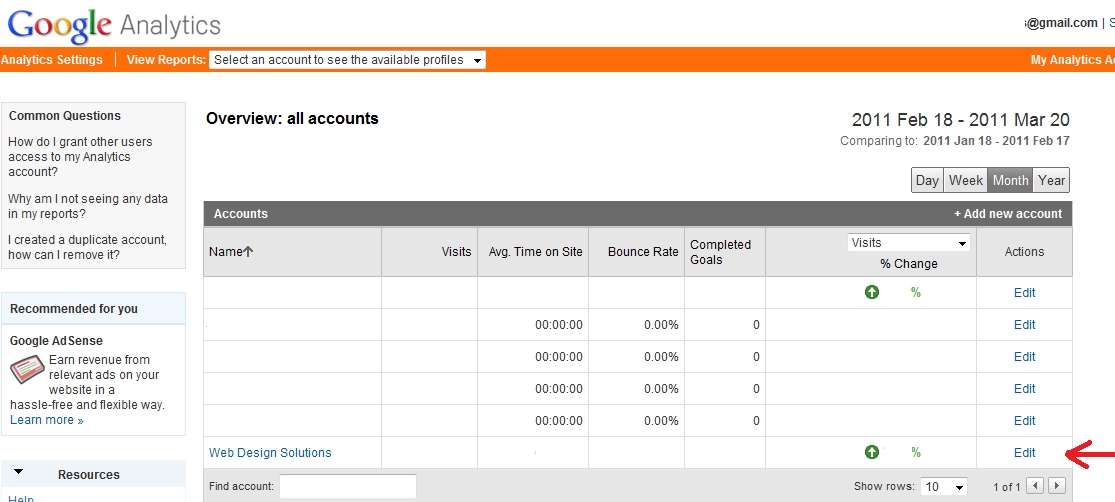Viewport: 1115px width, 502px height.
Task: Switch to the Day view tab
Action: coord(927,180)
